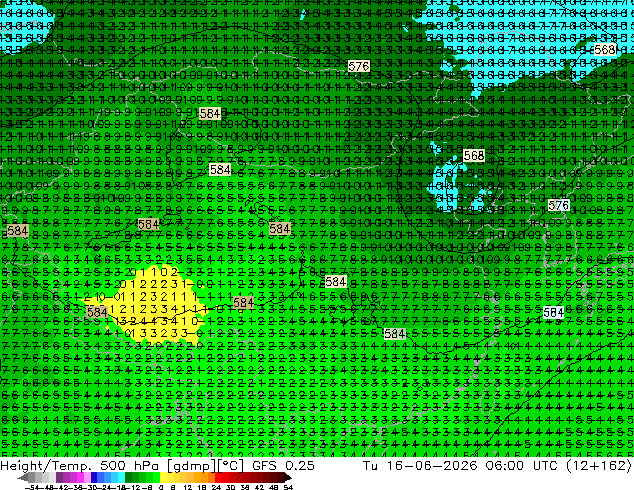Click the 'Tu 16-06-2026' date text
Viewport: 634px width, 490px height.
pyautogui.click(x=421, y=465)
